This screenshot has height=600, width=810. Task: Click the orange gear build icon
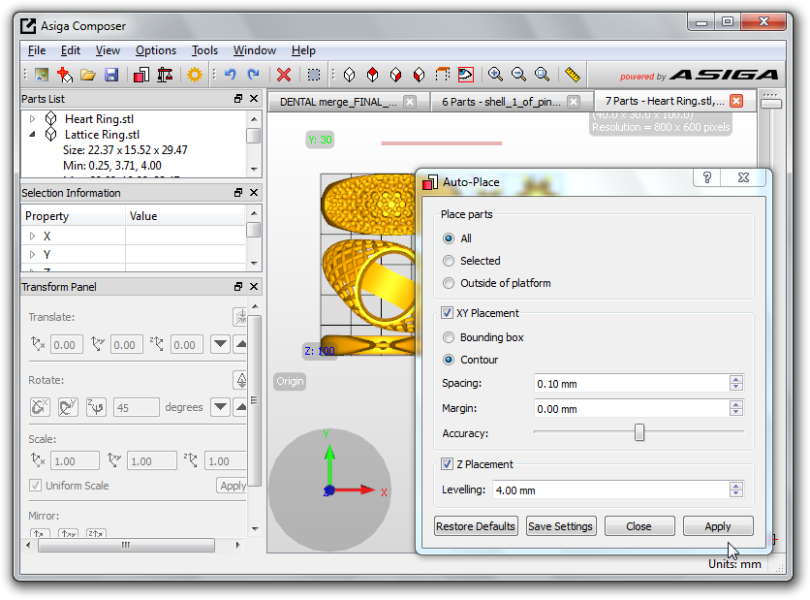point(195,75)
